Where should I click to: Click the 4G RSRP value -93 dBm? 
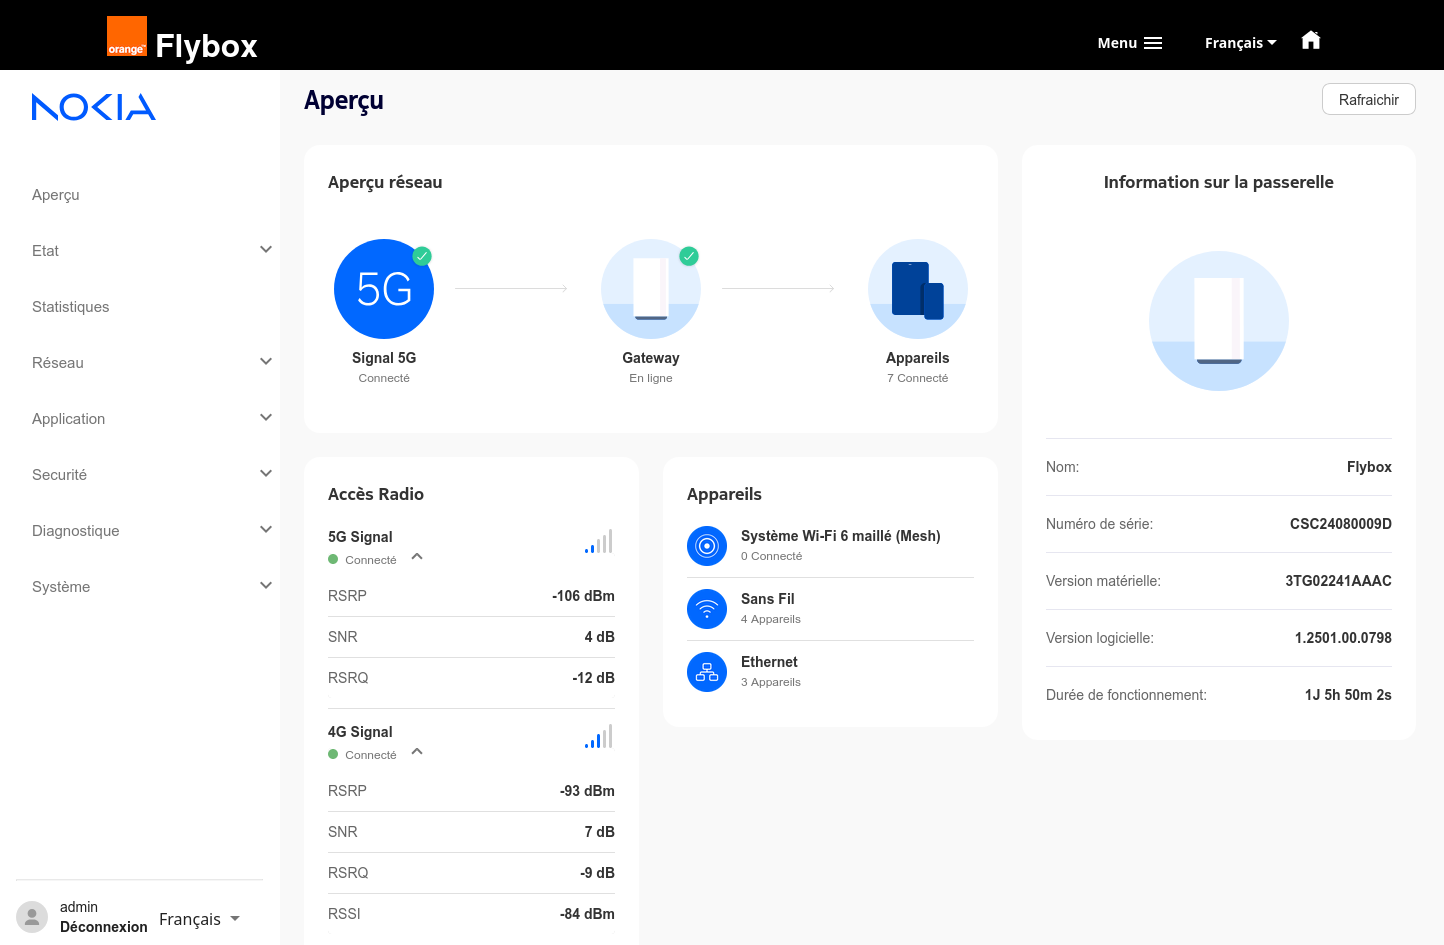point(587,791)
